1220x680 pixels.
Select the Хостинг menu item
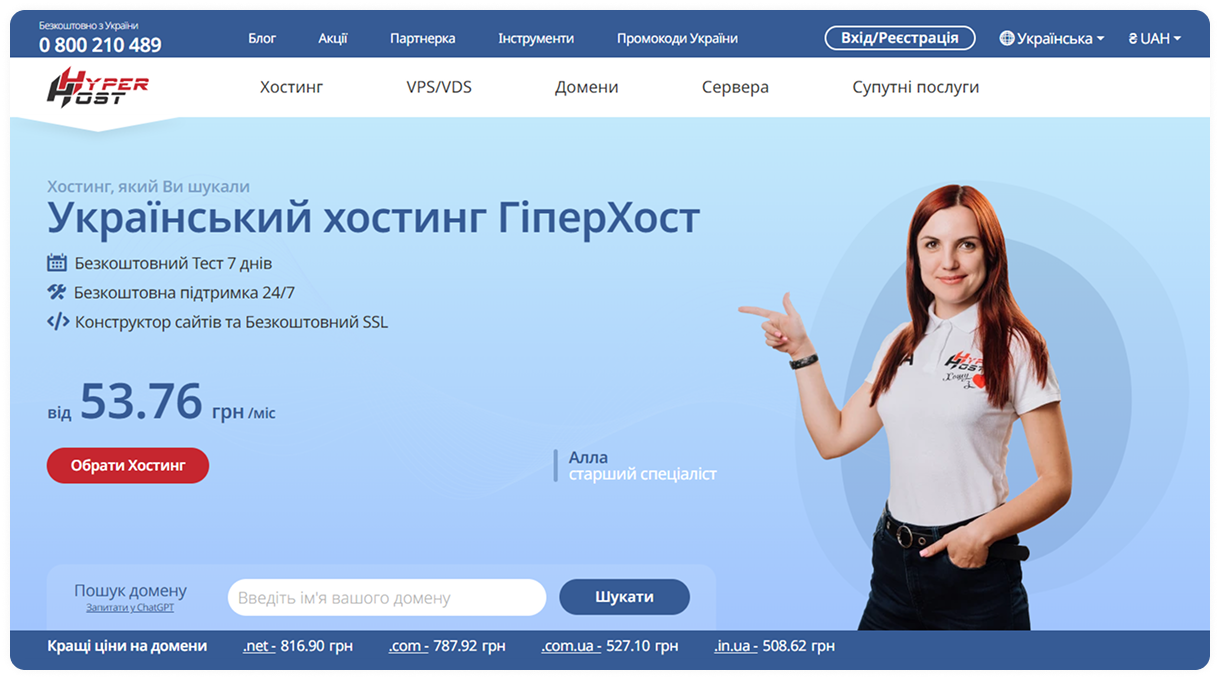click(292, 87)
